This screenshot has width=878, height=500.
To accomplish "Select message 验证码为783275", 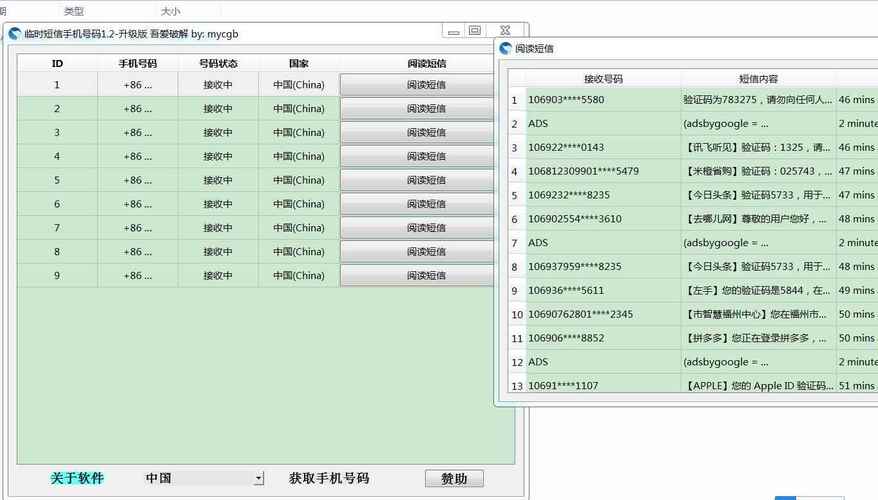I will click(x=758, y=100).
